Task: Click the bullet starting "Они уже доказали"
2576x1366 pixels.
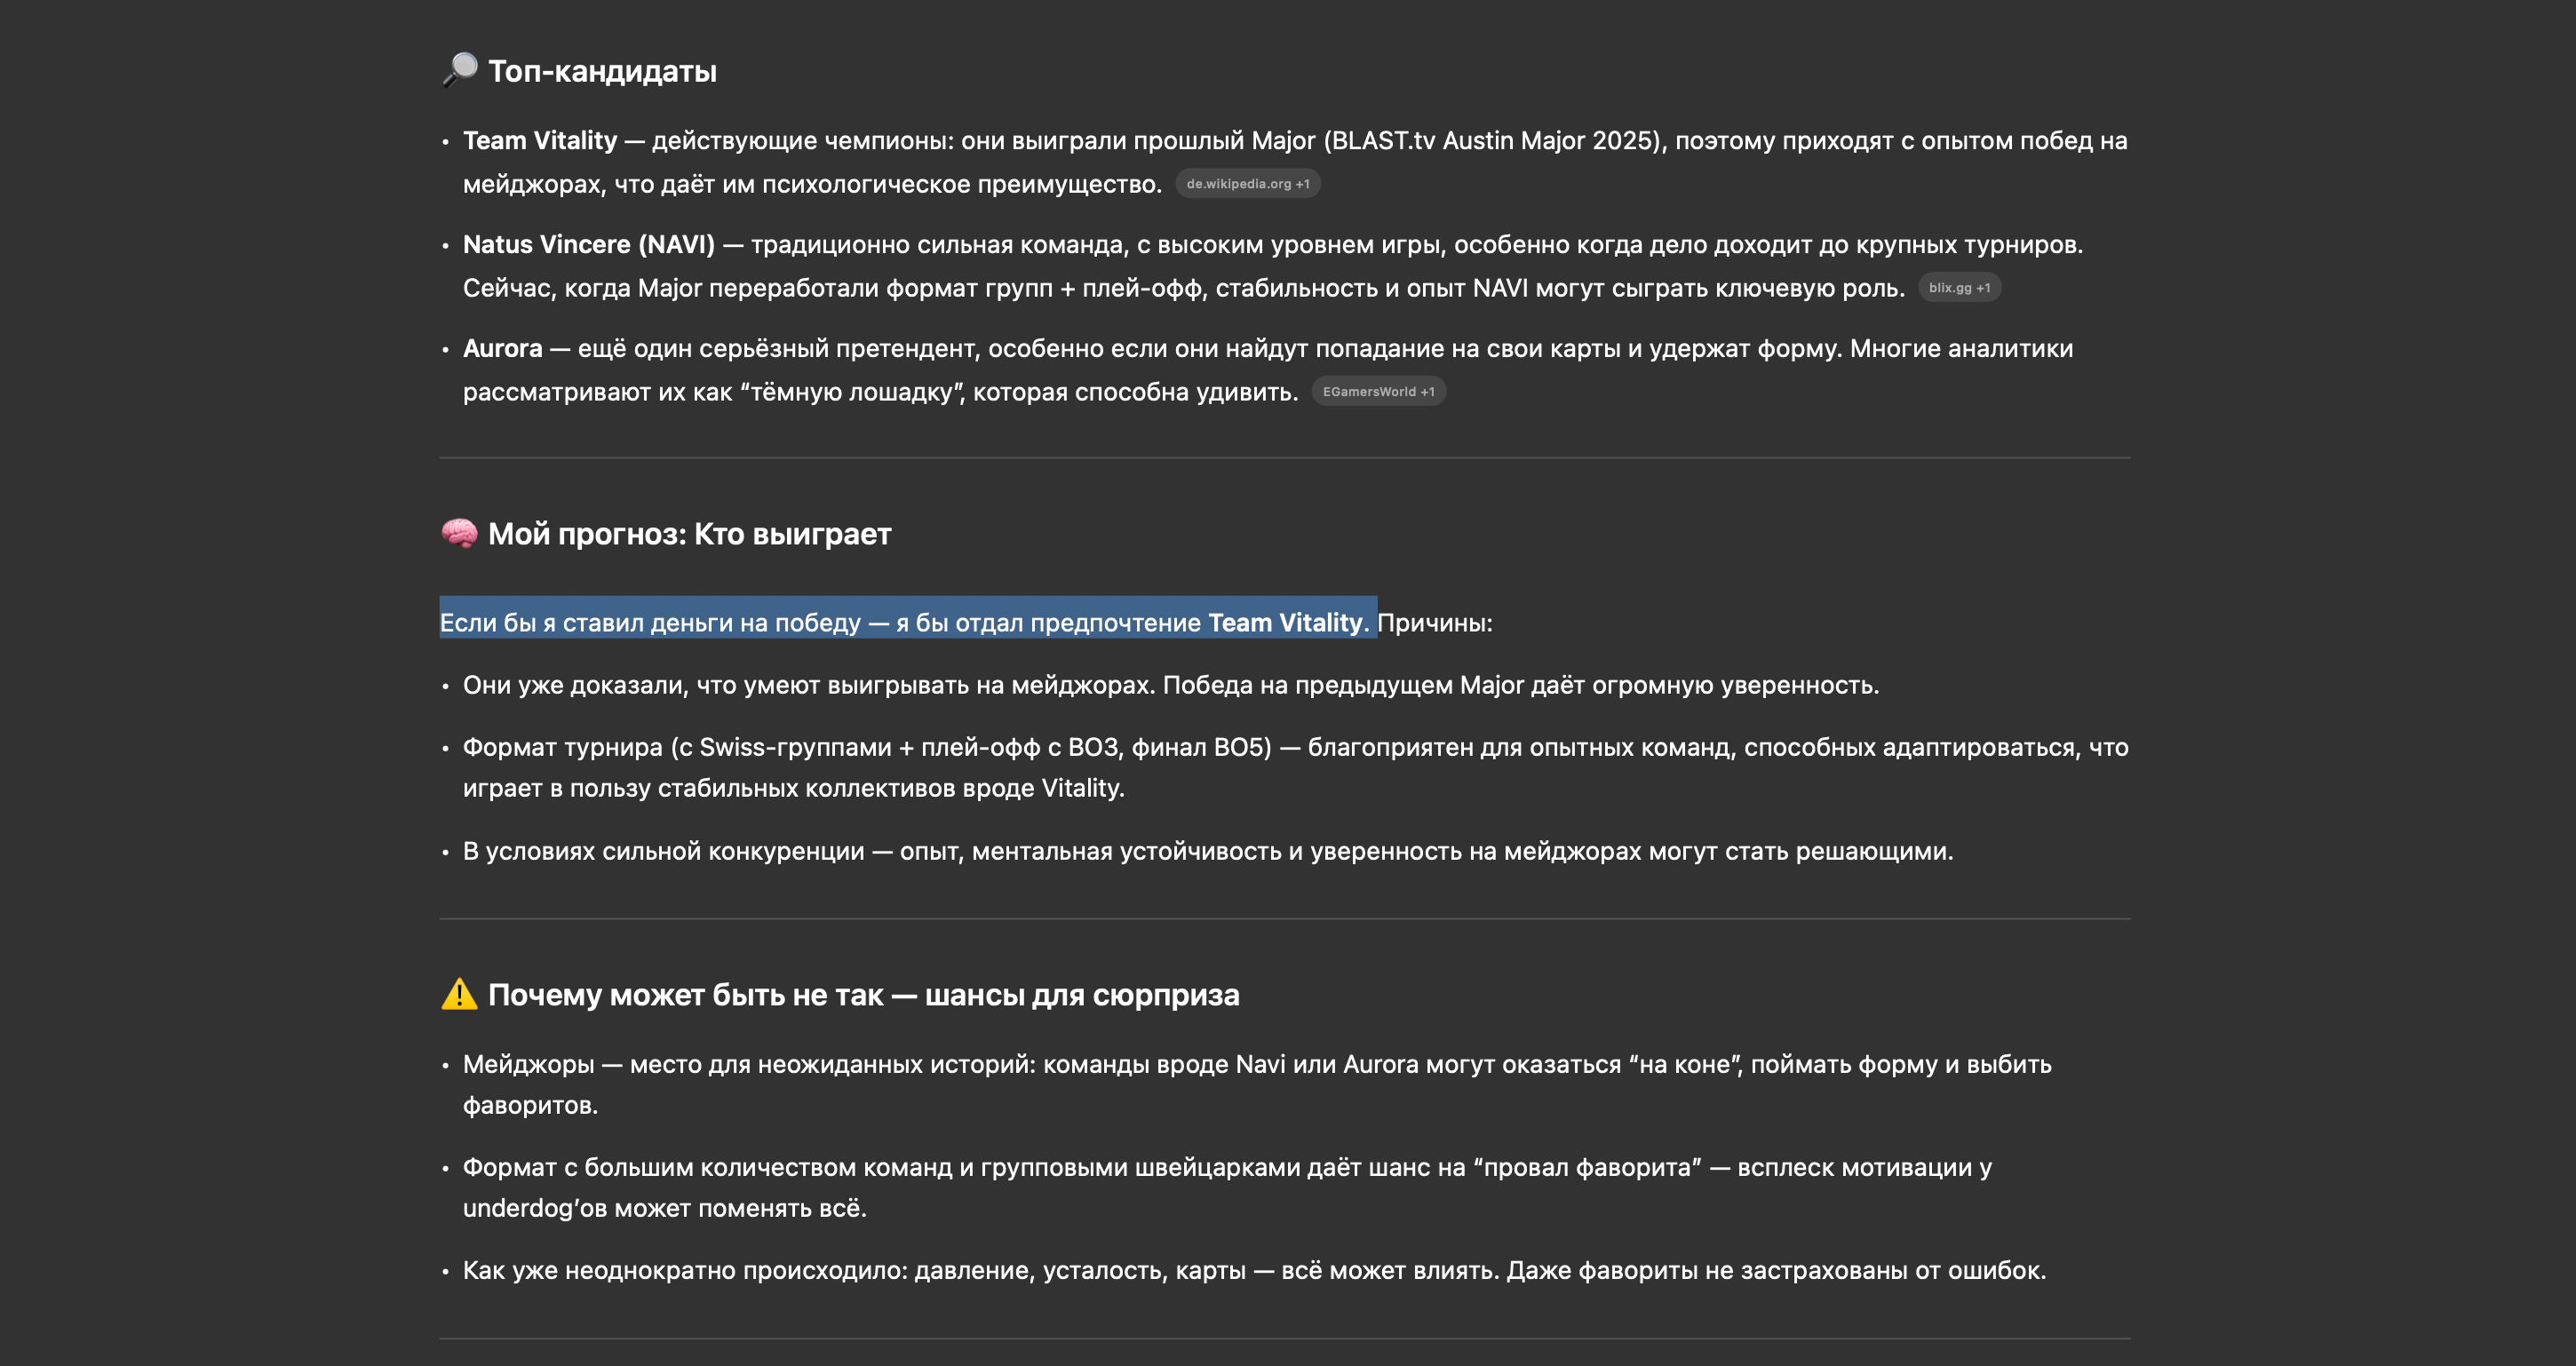Action: 1170,685
